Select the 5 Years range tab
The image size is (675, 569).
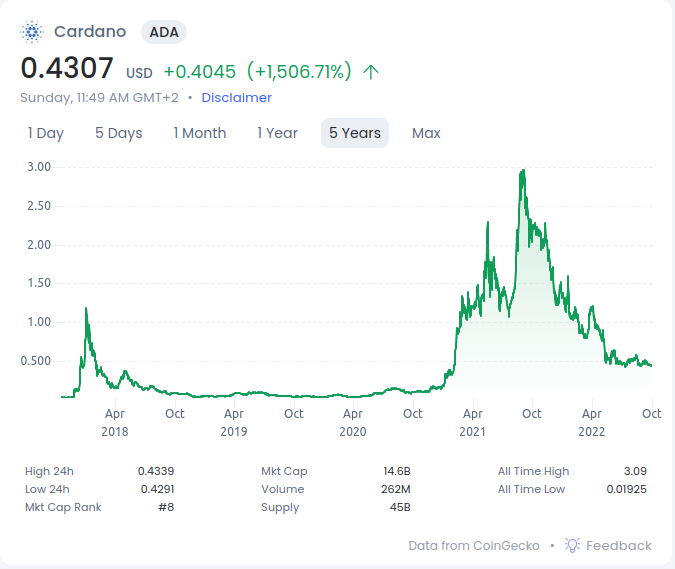355,133
